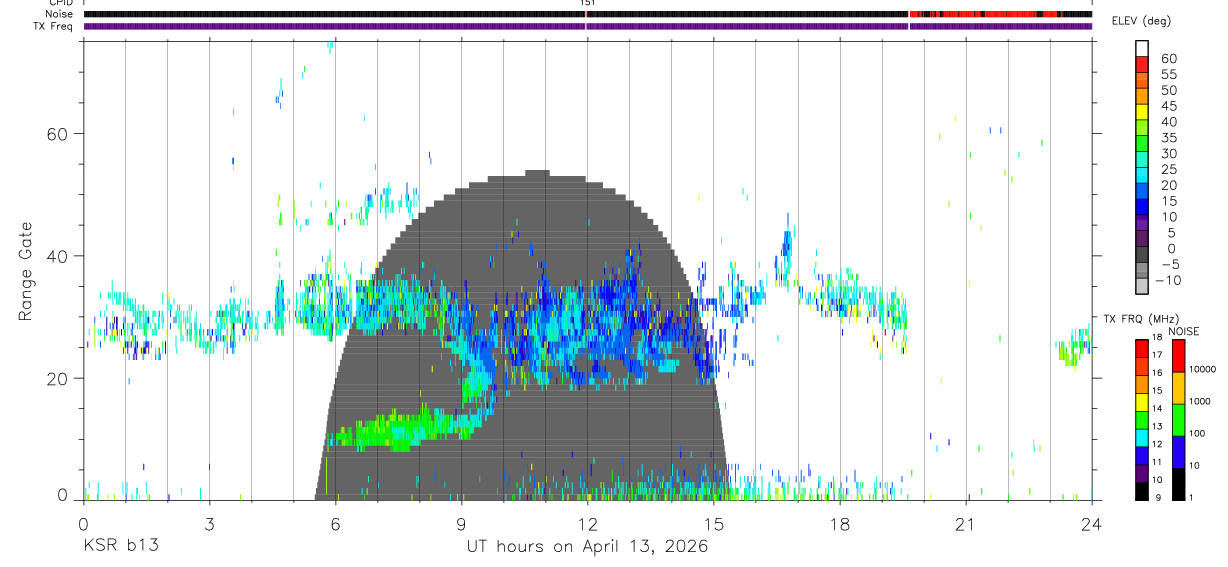Click the 'KSR b13' radar beam label
This screenshot has height=567, width=1228.
tap(120, 547)
